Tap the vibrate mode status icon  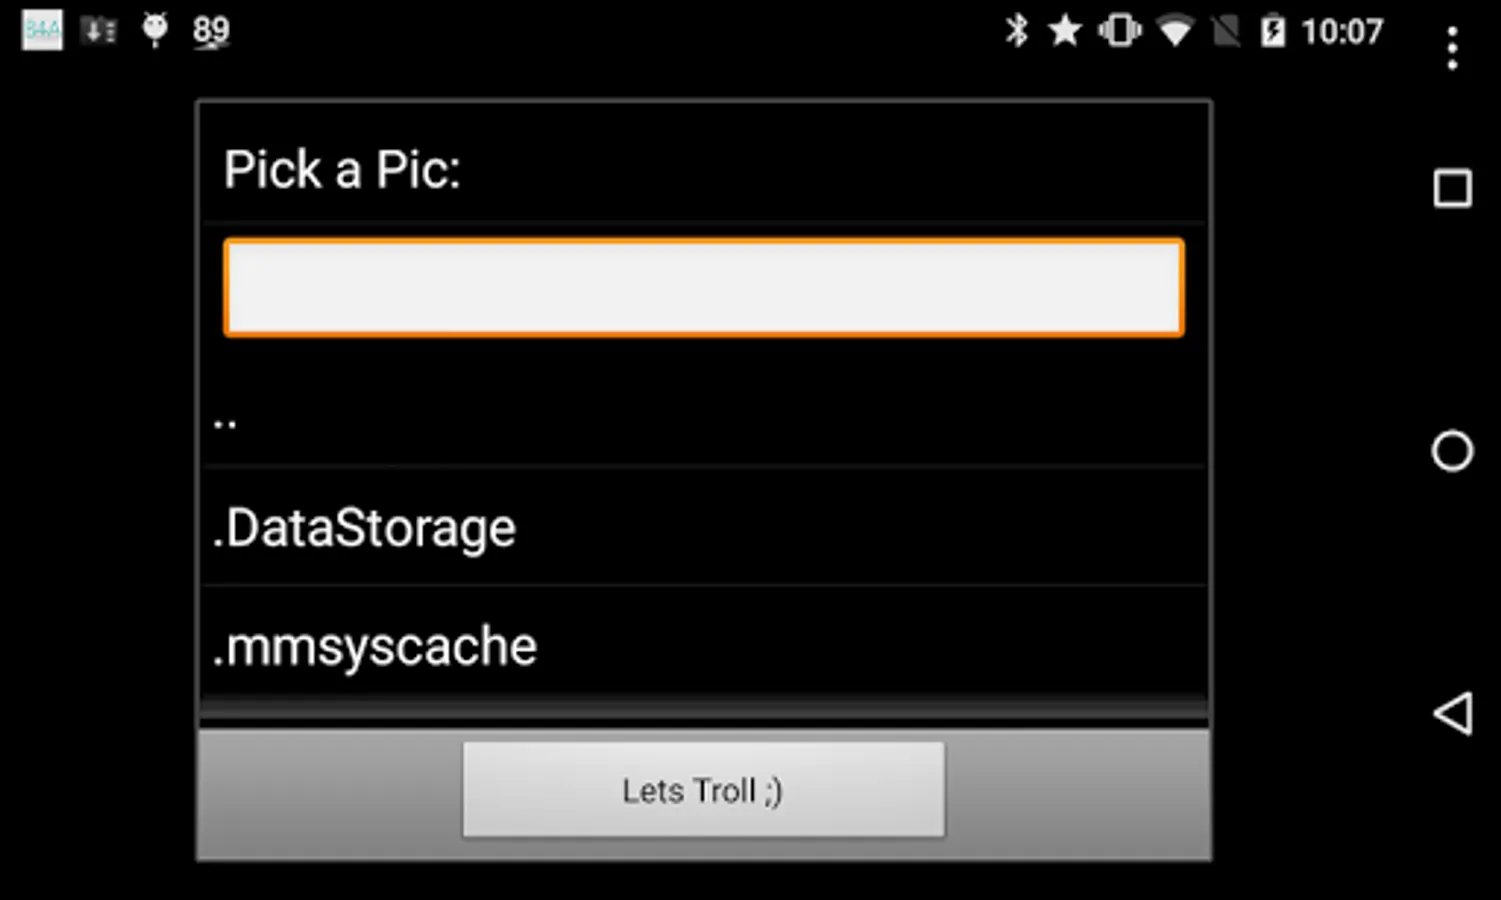pyautogui.click(x=1119, y=31)
